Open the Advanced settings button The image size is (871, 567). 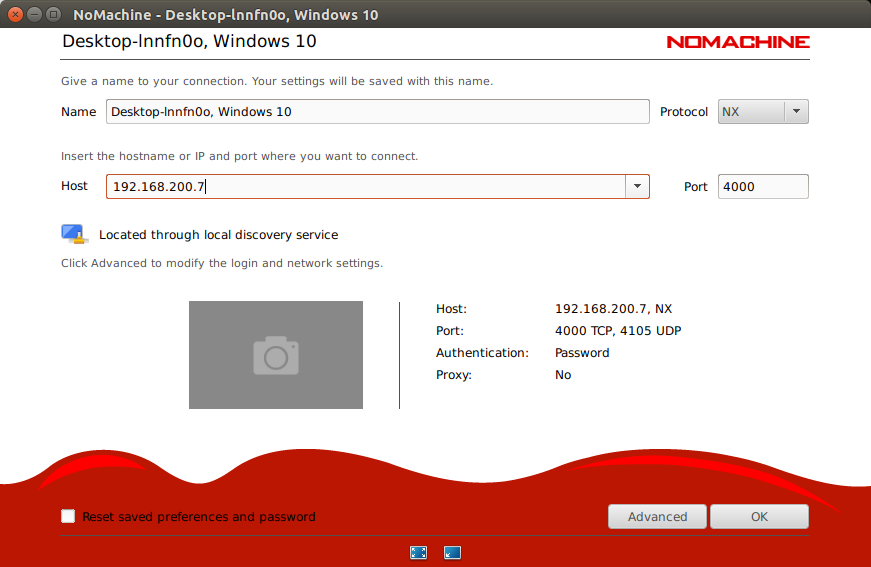[657, 516]
